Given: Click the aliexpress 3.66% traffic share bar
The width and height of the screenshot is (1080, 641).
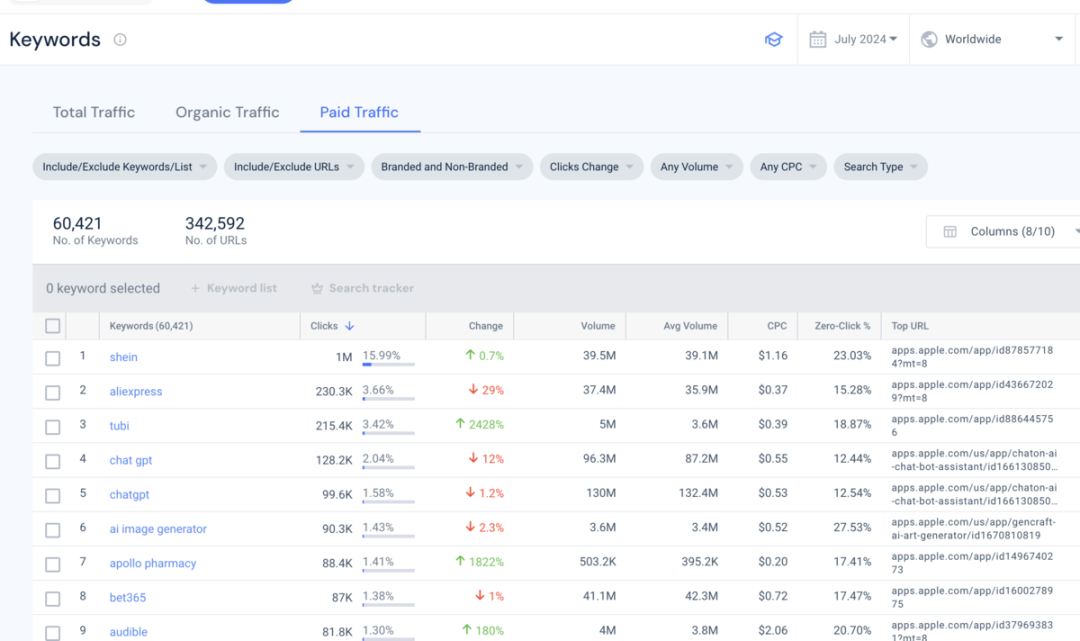Looking at the screenshot, I should tap(388, 399).
